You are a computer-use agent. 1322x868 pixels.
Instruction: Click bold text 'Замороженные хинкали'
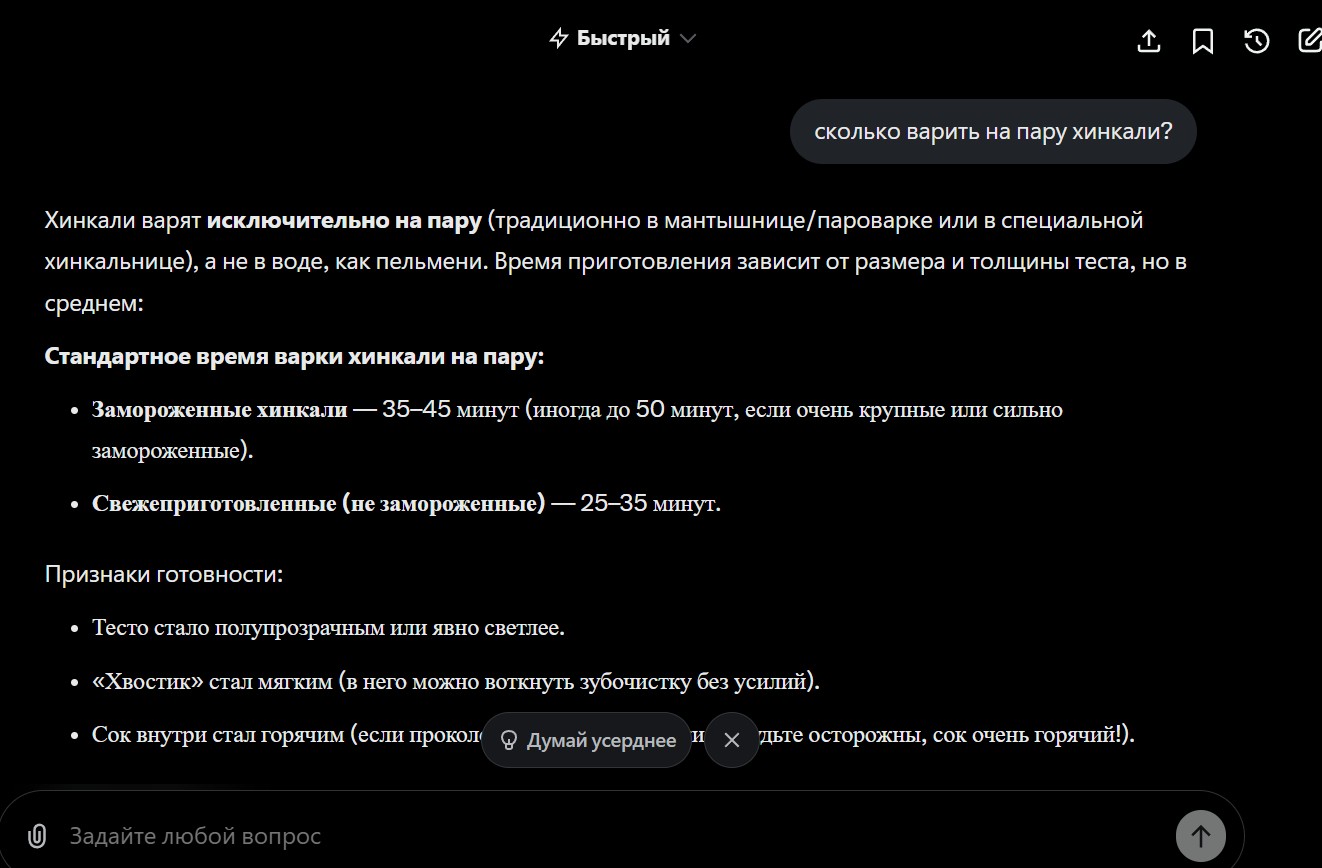[x=220, y=410]
